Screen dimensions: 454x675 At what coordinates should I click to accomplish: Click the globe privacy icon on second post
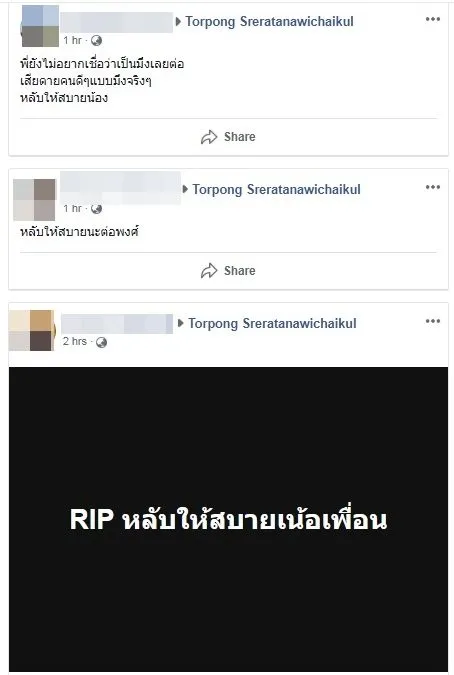coord(96,209)
